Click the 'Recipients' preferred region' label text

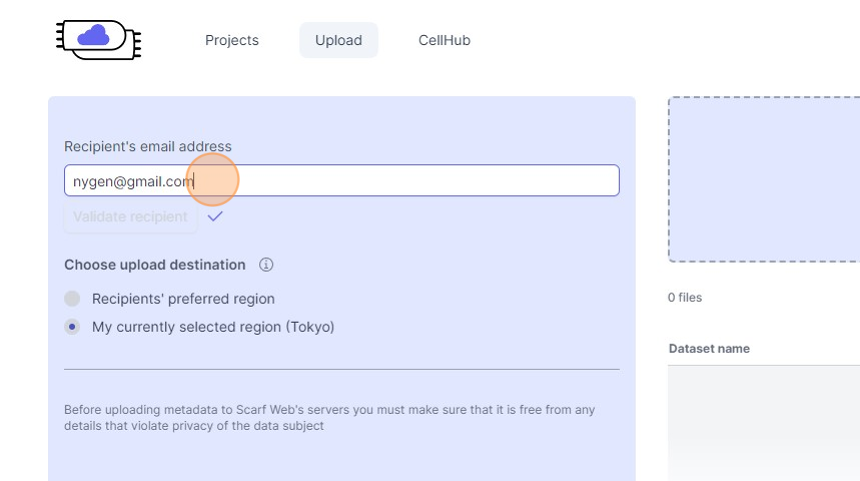tap(183, 299)
